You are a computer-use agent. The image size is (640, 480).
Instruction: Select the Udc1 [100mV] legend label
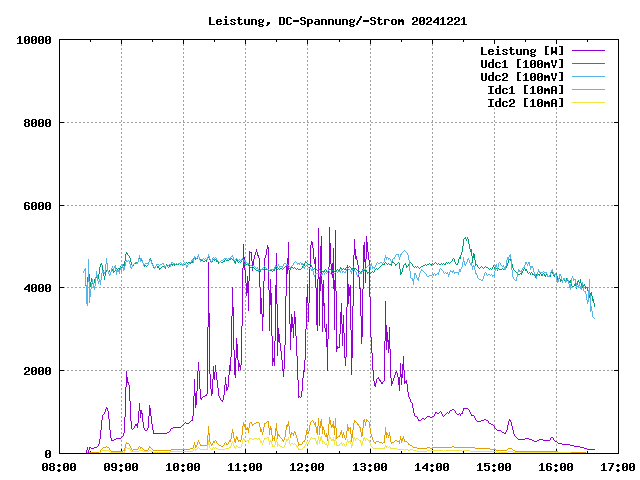pyautogui.click(x=522, y=64)
